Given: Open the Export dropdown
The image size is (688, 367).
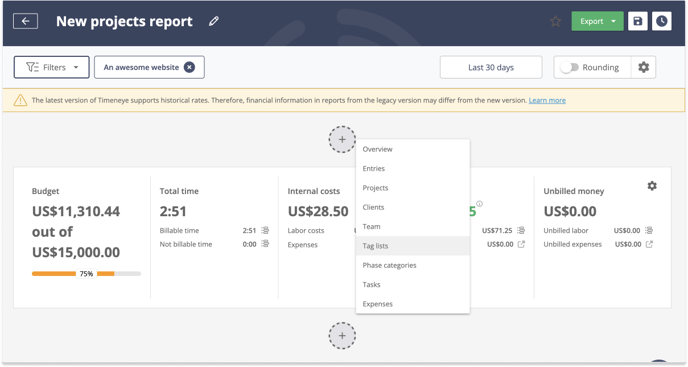Looking at the screenshot, I should pos(597,21).
